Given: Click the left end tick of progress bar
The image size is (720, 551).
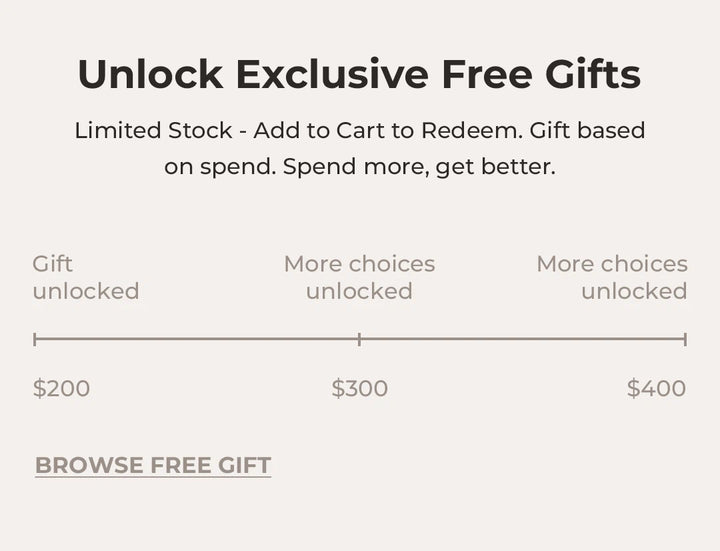Looking at the screenshot, I should 35,339.
